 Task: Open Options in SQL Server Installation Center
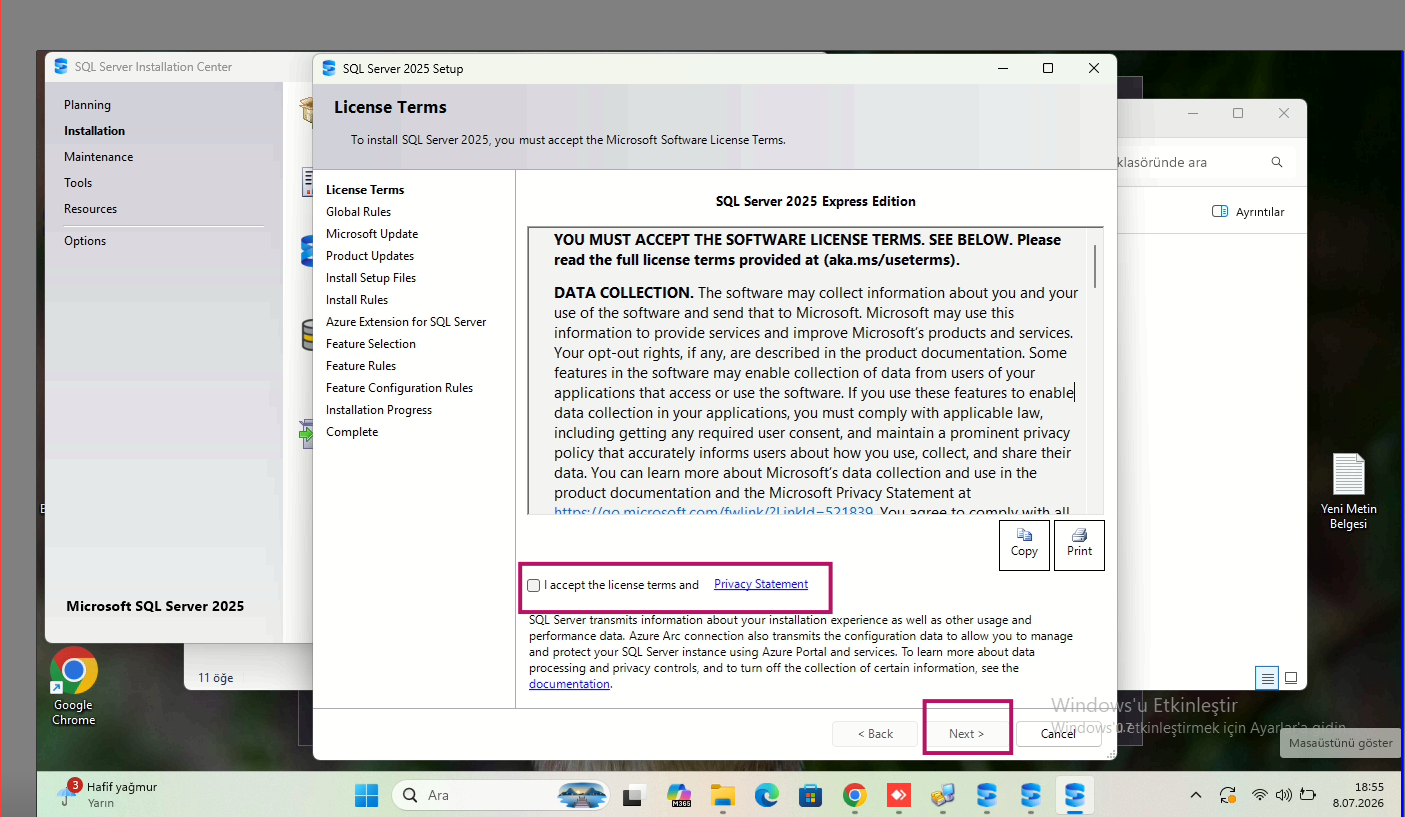[x=85, y=241]
